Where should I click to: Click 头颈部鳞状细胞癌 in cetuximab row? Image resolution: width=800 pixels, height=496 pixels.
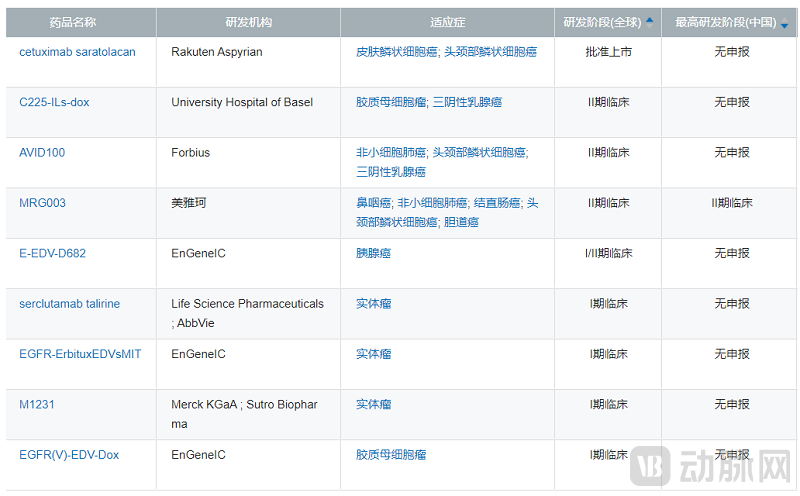(490, 52)
